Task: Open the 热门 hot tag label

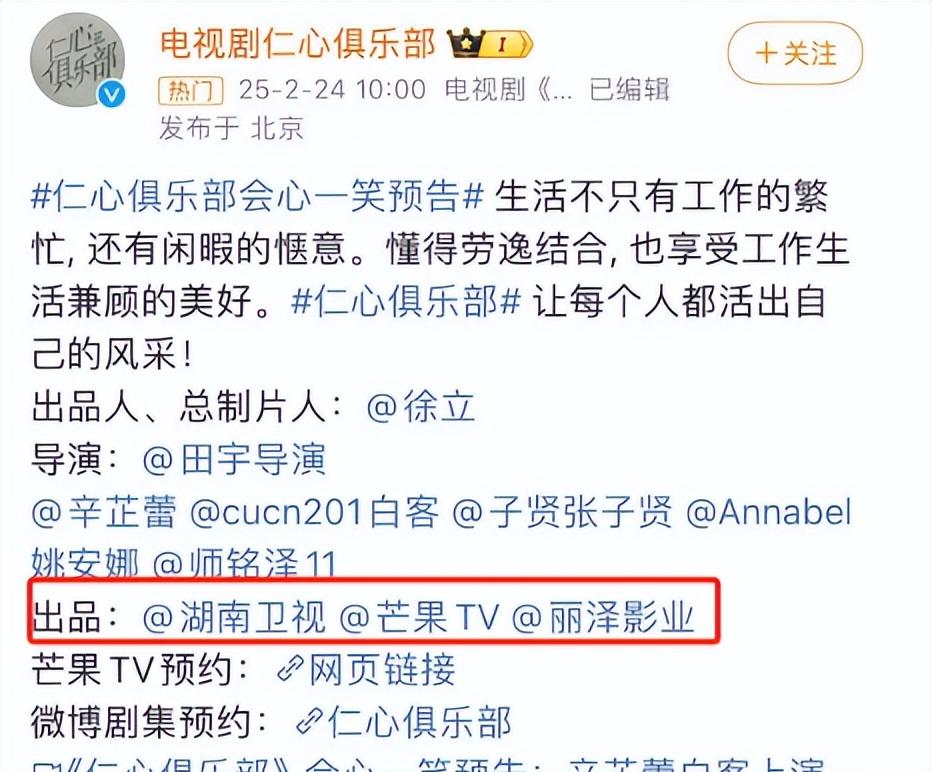Action: click(190, 90)
